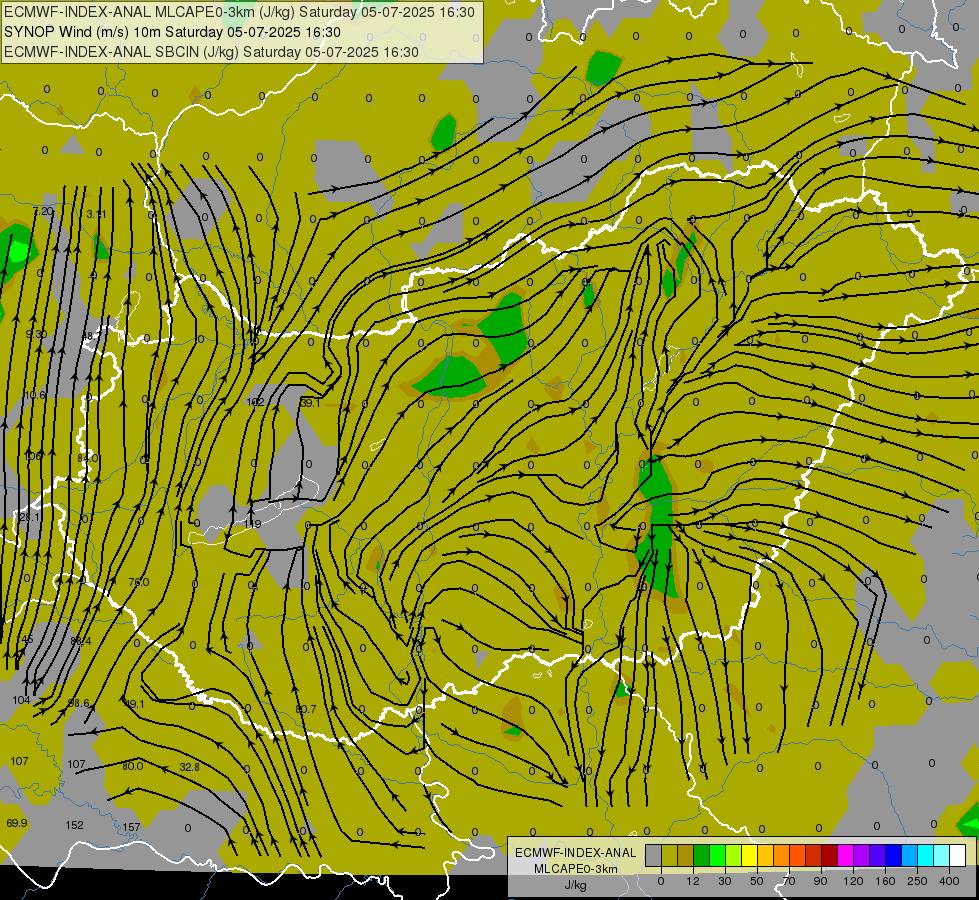979x900 pixels.
Task: Click the legend tick label '400'
Action: pos(949,881)
